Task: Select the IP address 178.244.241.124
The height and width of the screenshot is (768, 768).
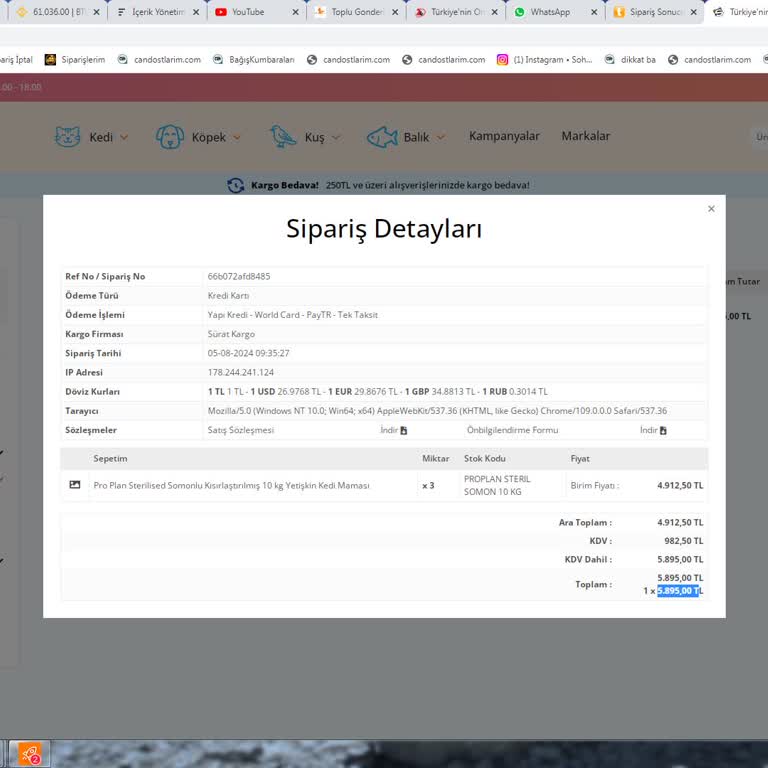Action: point(240,372)
